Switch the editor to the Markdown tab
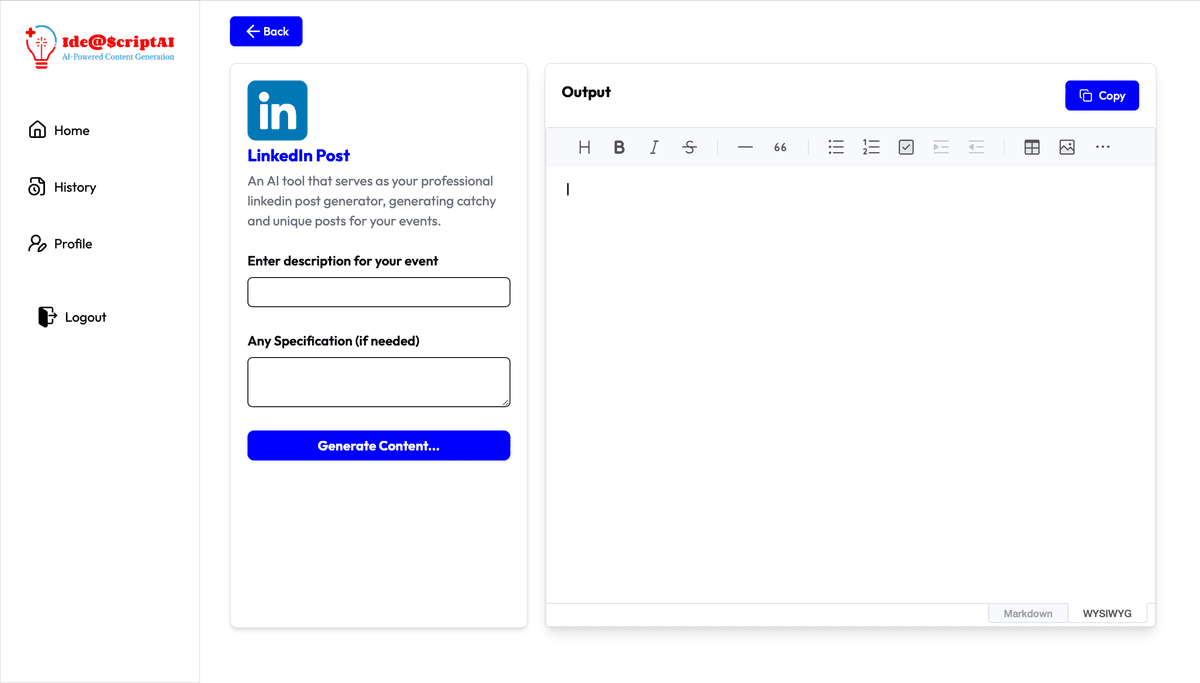 tap(1028, 613)
